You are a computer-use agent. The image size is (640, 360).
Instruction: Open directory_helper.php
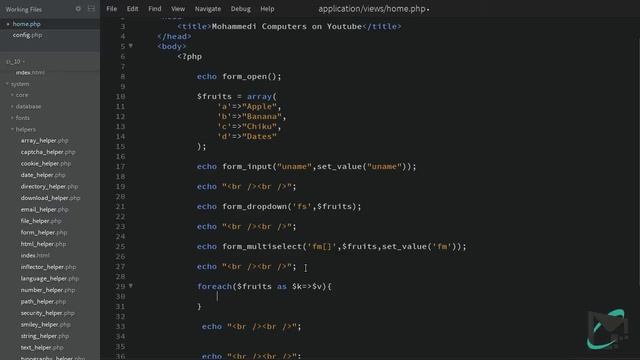[49, 186]
